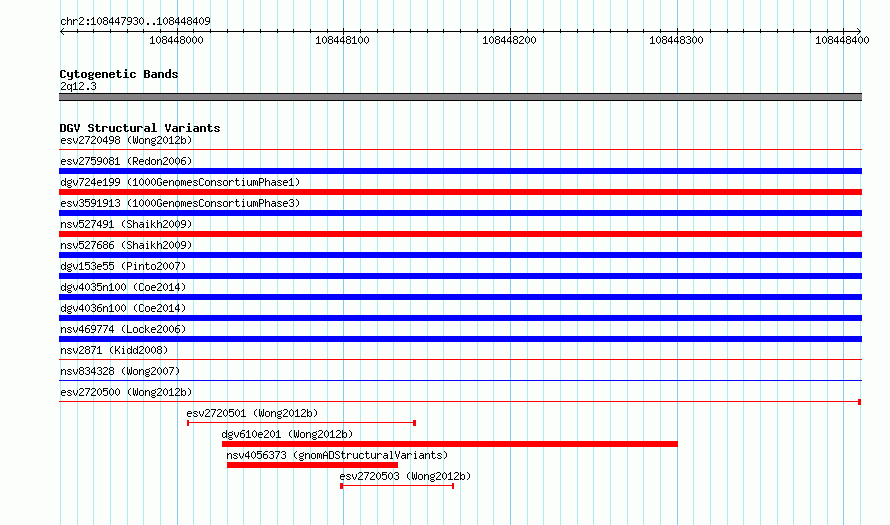This screenshot has width=890, height=525.
Task: Click the blue bar of nsv527686
Action: point(460,255)
